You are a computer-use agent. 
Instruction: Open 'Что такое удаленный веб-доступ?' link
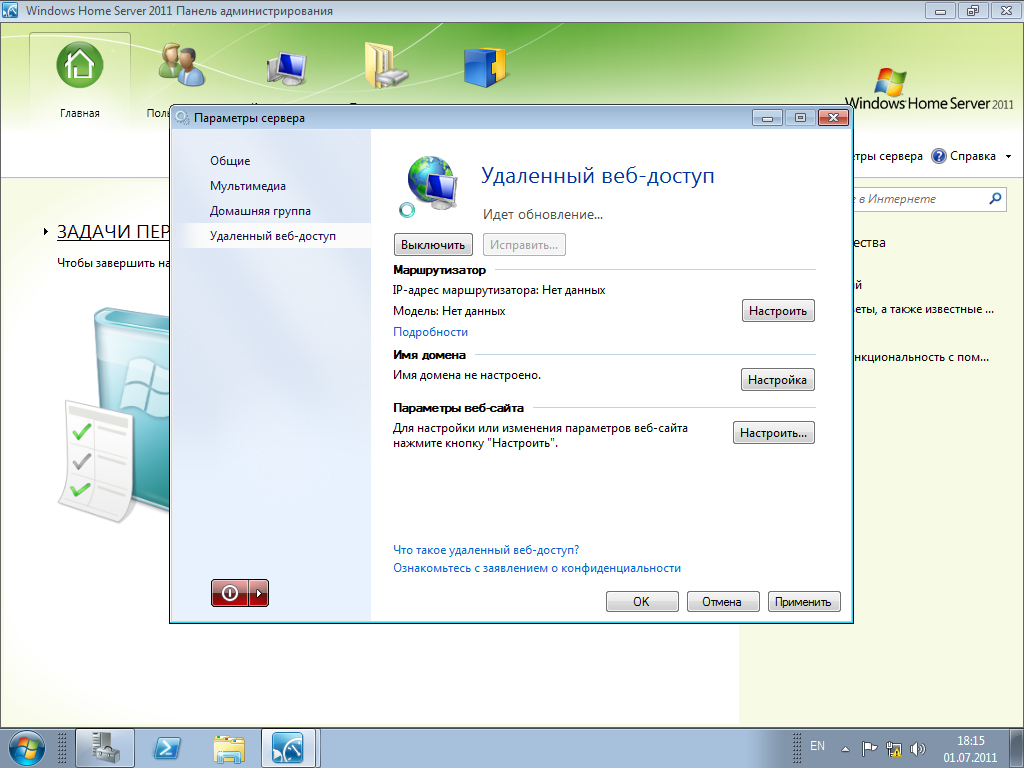coord(486,550)
